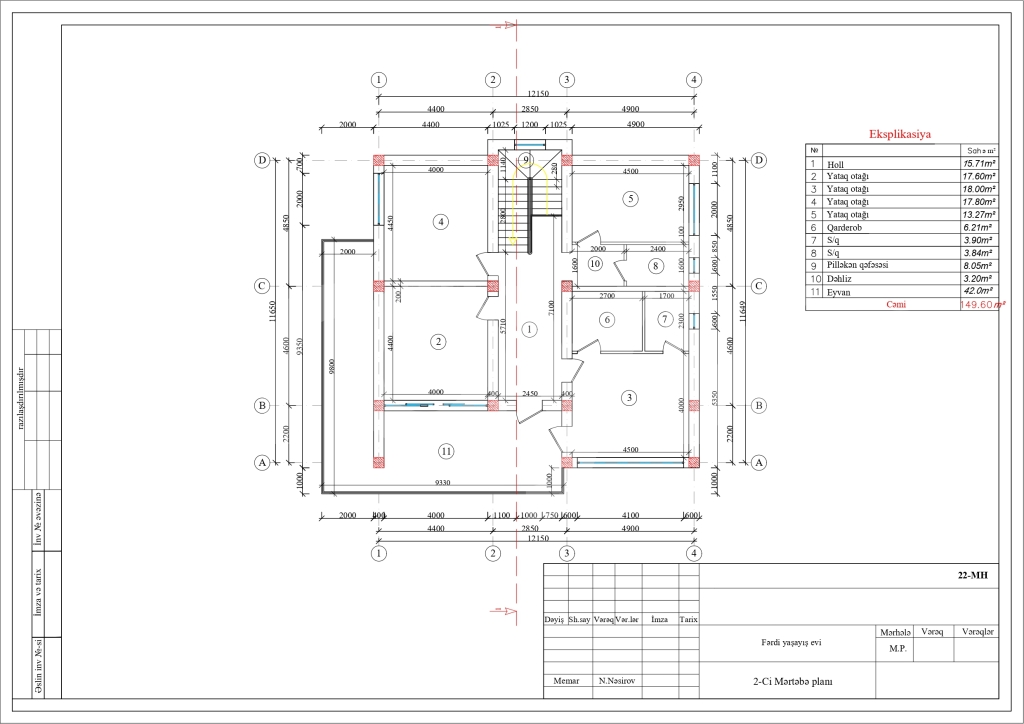Image resolution: width=1024 pixels, height=724 pixels.
Task: Click the room 2 bedroom number circle
Action: pos(438,342)
